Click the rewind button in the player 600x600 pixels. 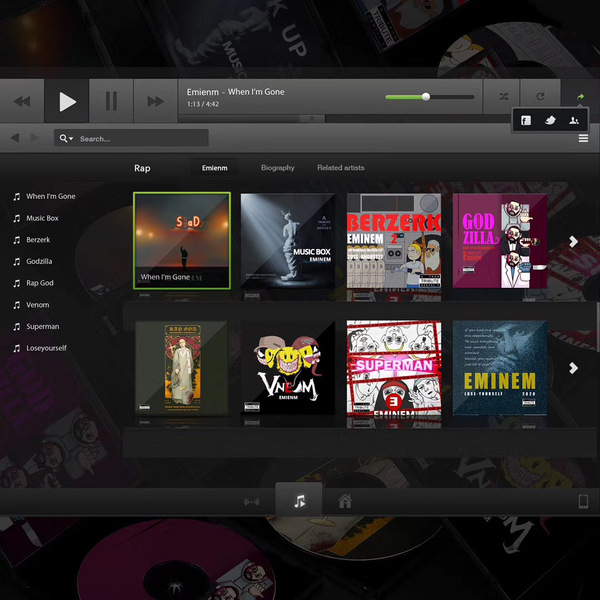[x=22, y=101]
